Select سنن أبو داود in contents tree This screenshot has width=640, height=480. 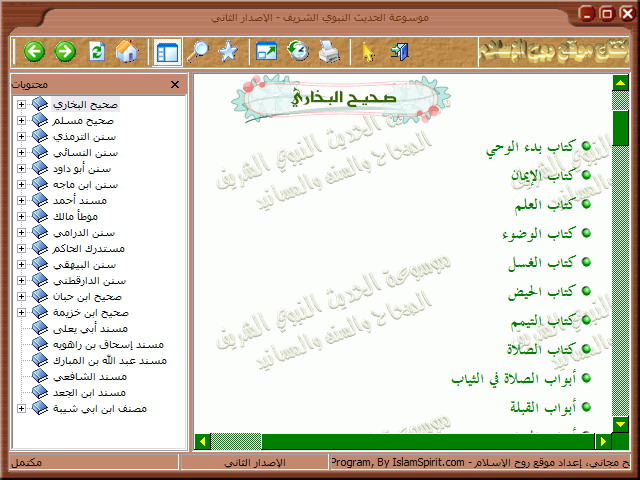82,169
